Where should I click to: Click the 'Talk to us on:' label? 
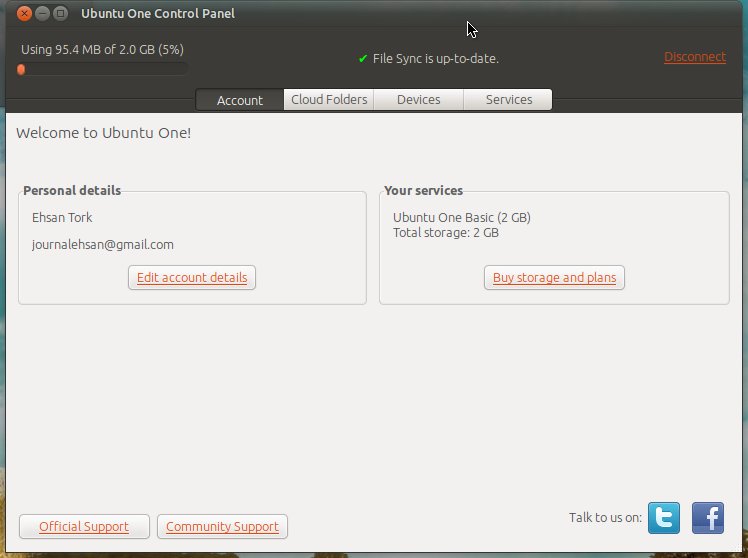[605, 517]
